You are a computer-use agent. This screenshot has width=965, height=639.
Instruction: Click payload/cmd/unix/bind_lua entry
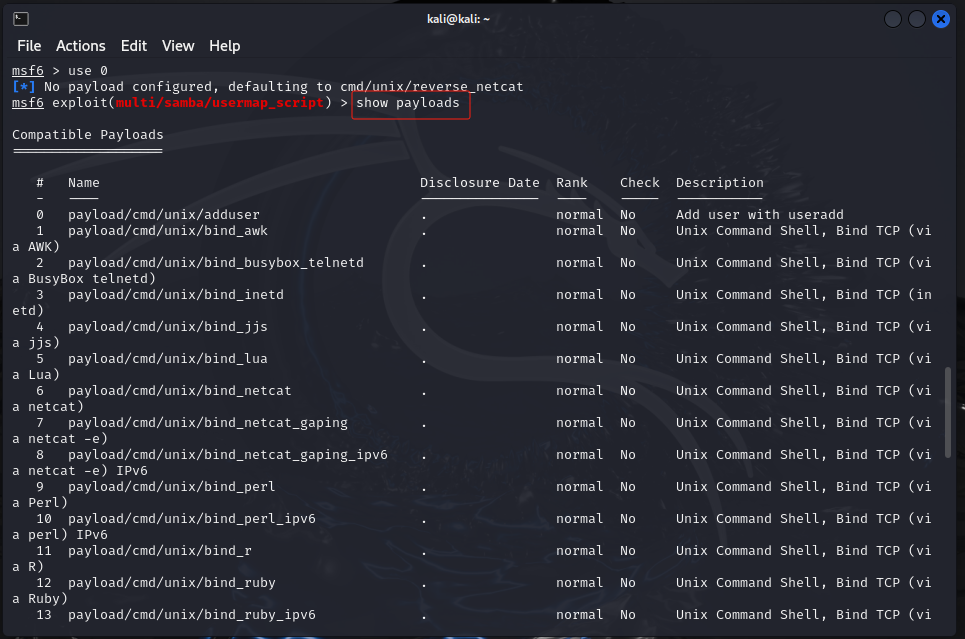point(168,359)
